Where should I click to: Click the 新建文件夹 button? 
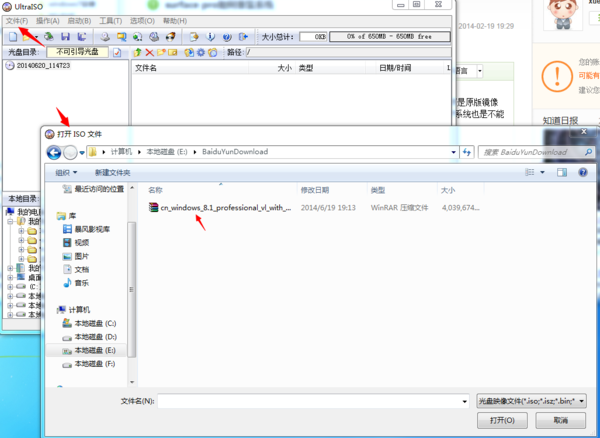(x=112, y=173)
